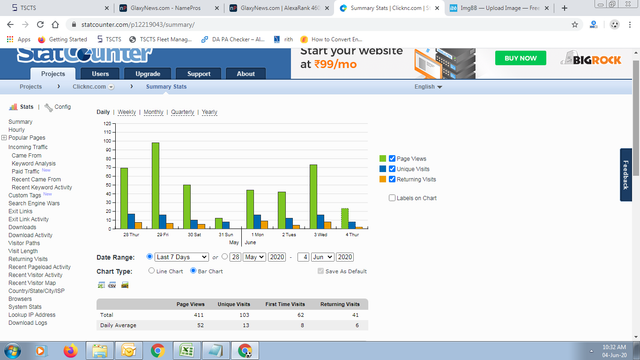Click the browser address bar URL
Viewport: 640px width, 360px height.
point(138,24)
